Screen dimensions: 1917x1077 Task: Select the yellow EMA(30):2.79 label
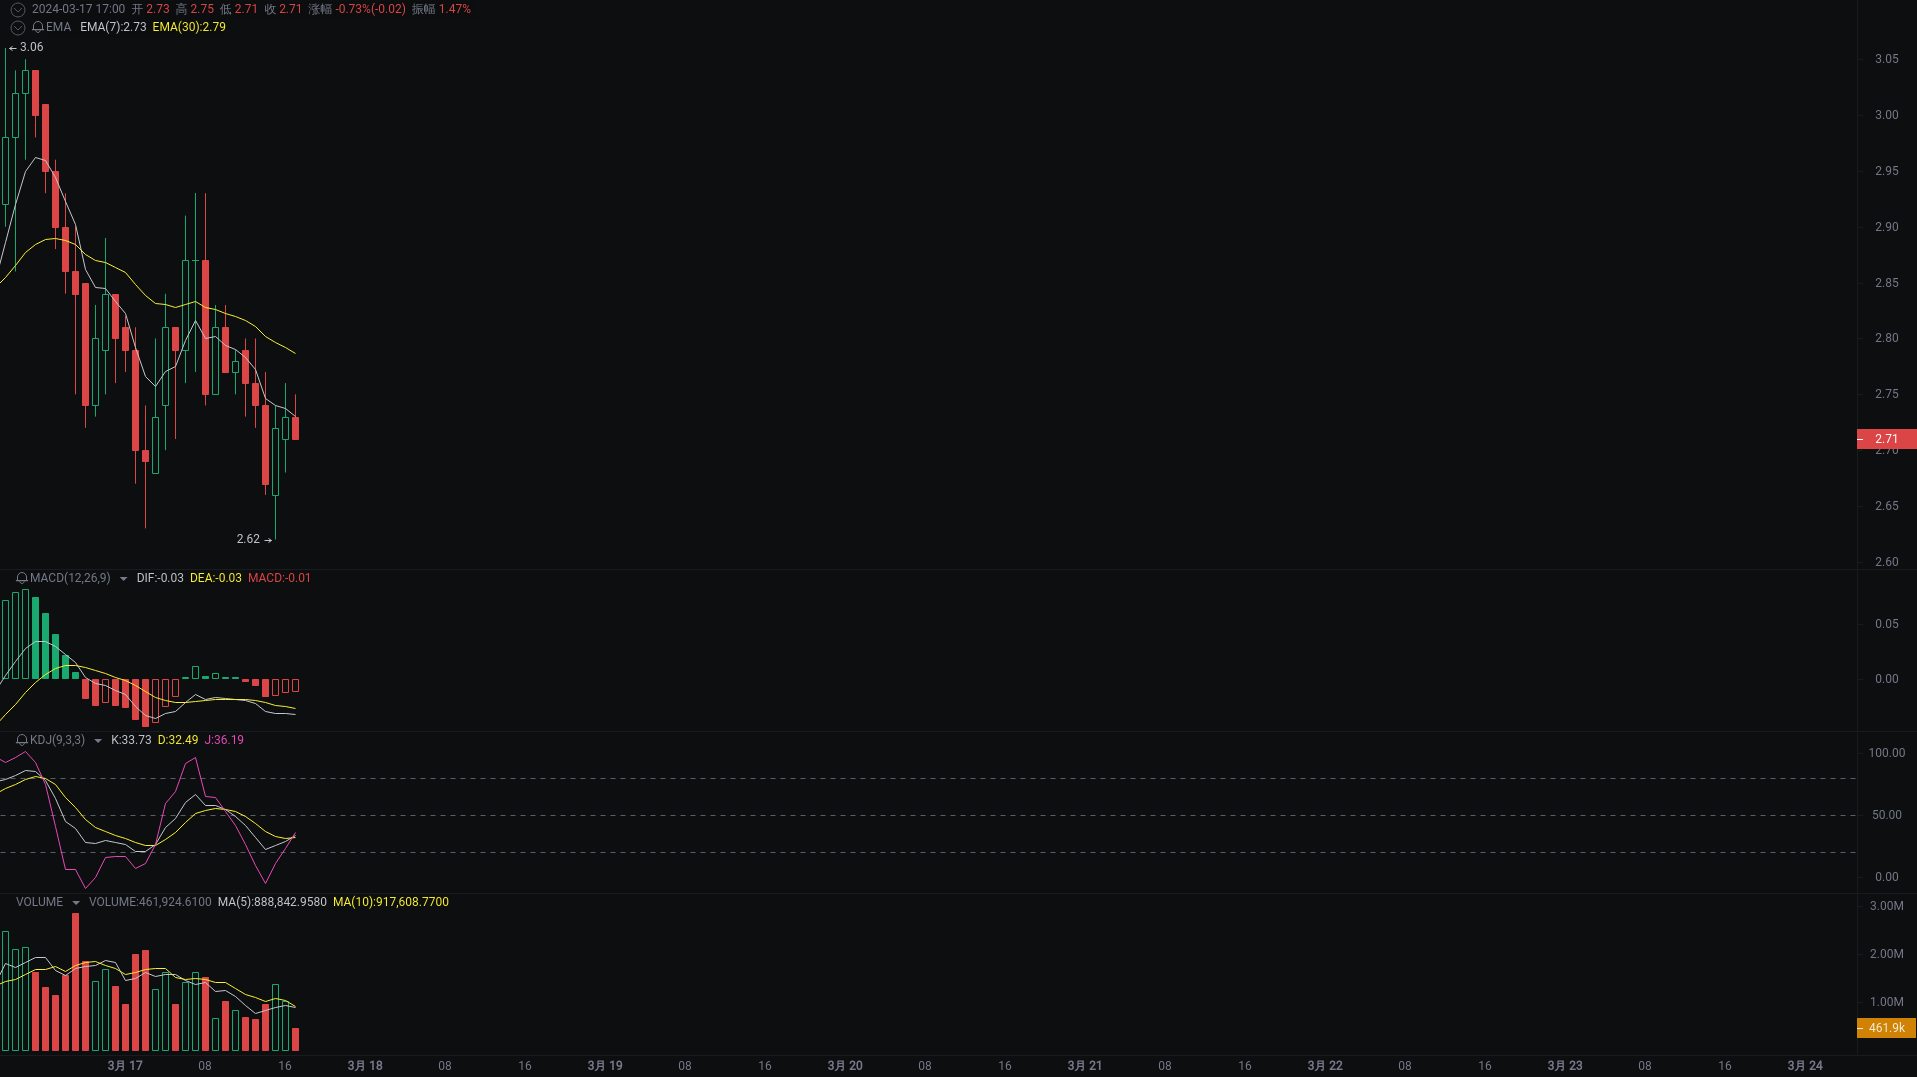point(189,27)
